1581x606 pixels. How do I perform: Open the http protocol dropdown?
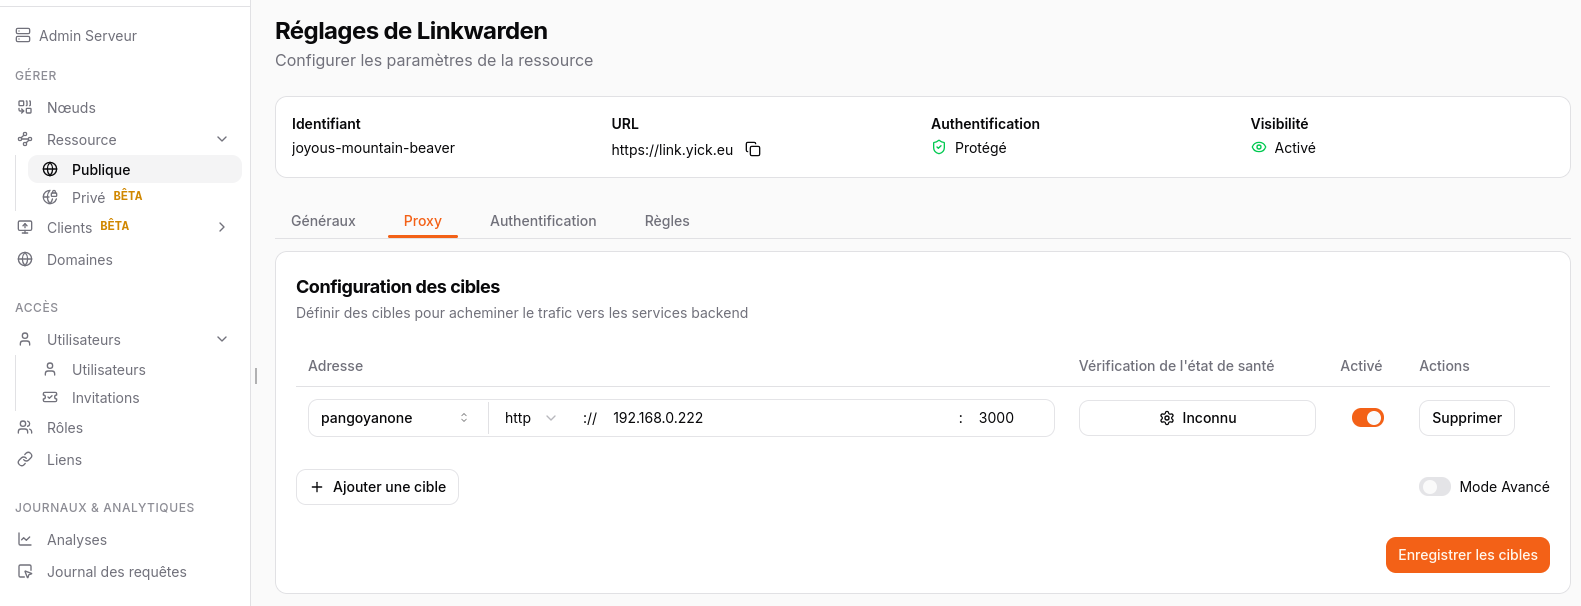pyautogui.click(x=530, y=418)
